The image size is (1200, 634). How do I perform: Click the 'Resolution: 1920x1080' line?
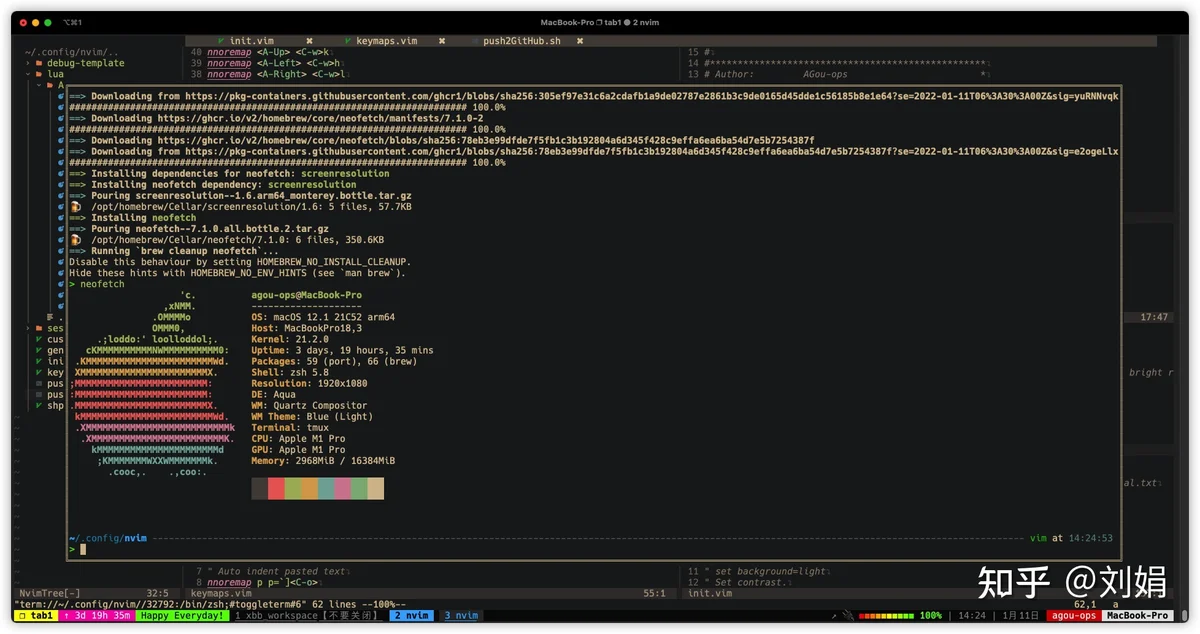[x=309, y=383]
